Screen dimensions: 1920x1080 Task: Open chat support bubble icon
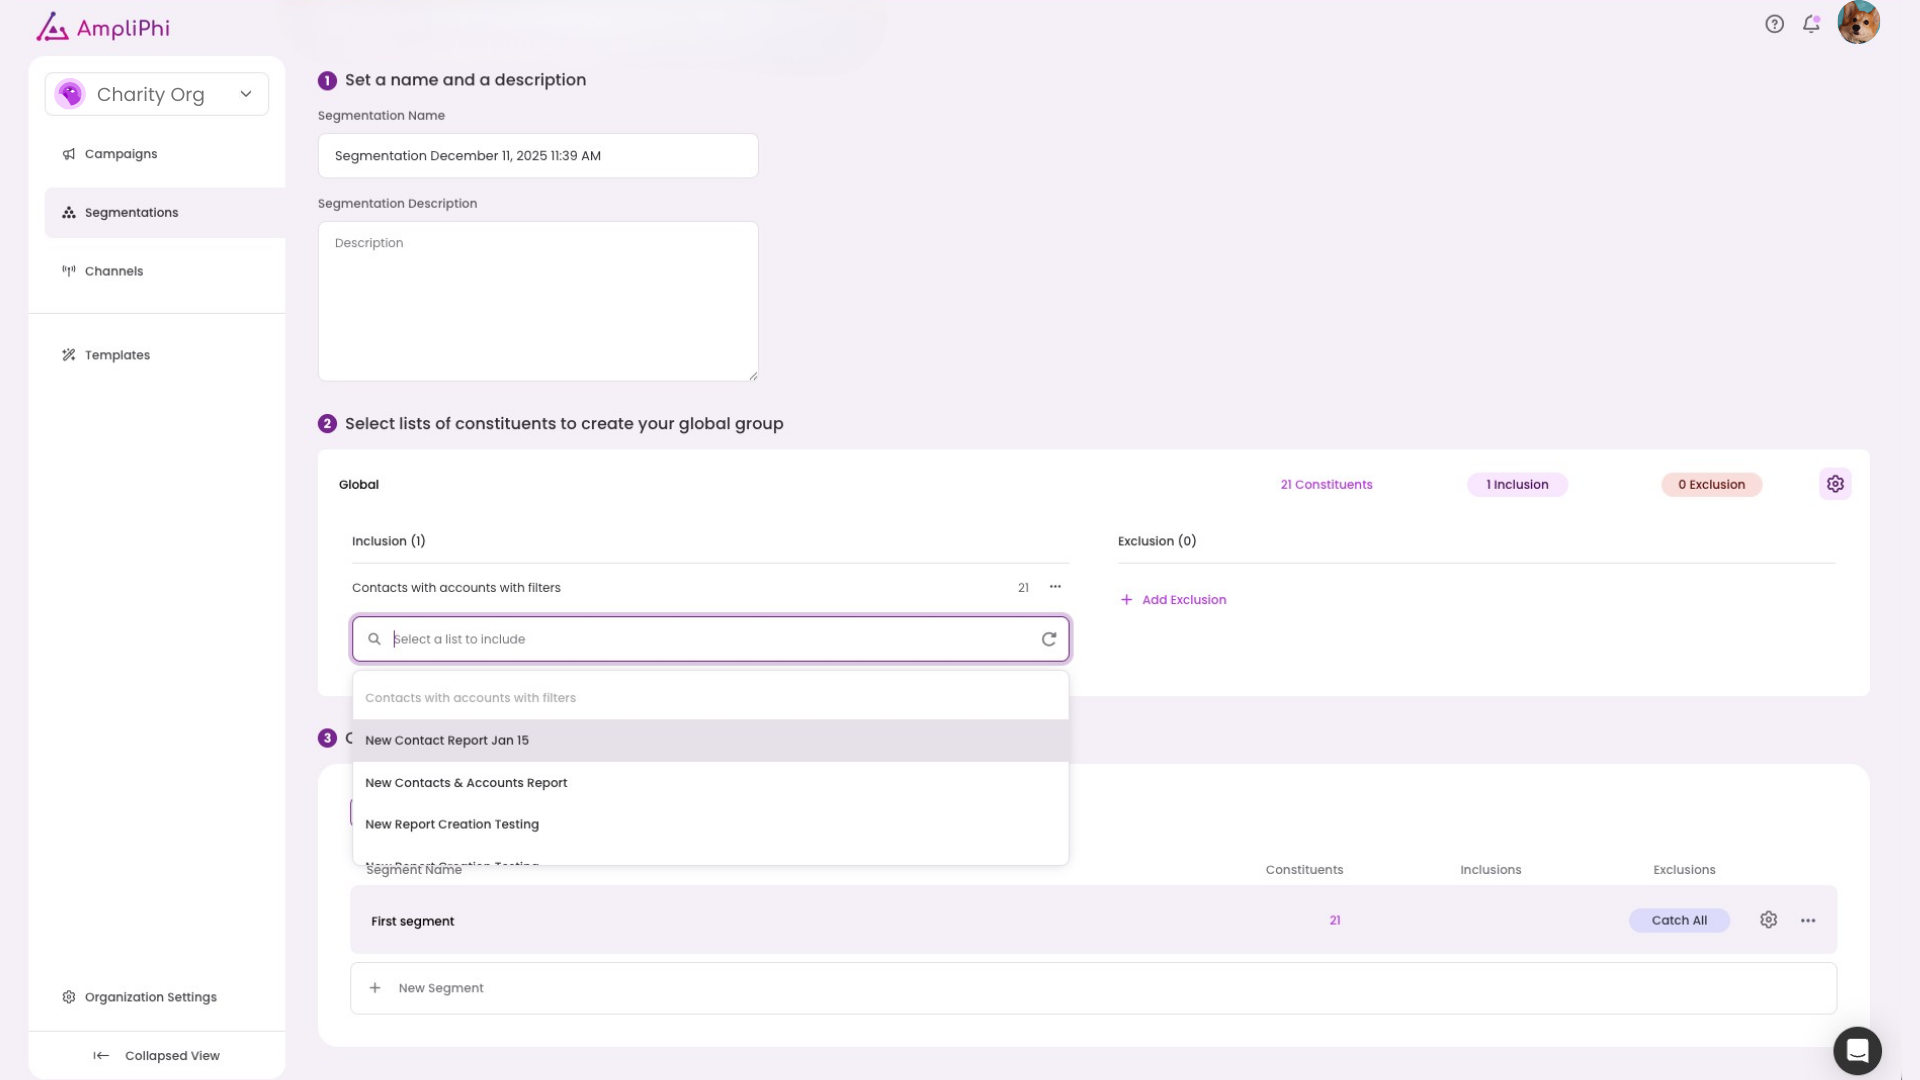1857,1051
